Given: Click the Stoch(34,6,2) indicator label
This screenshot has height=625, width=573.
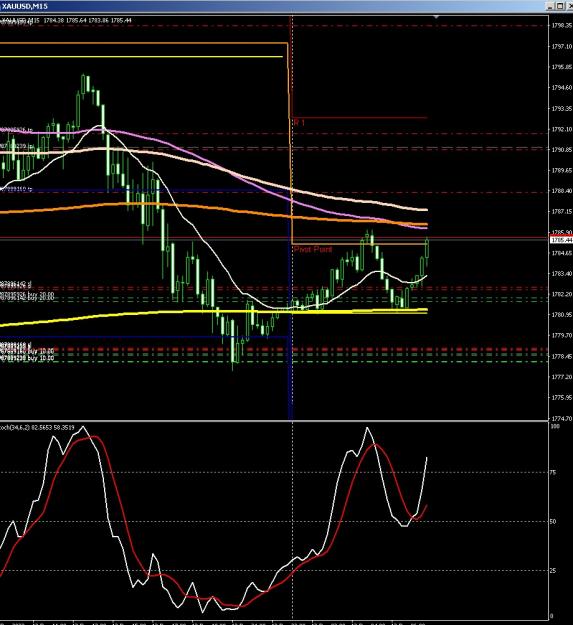Looking at the screenshot, I should [x=37, y=427].
